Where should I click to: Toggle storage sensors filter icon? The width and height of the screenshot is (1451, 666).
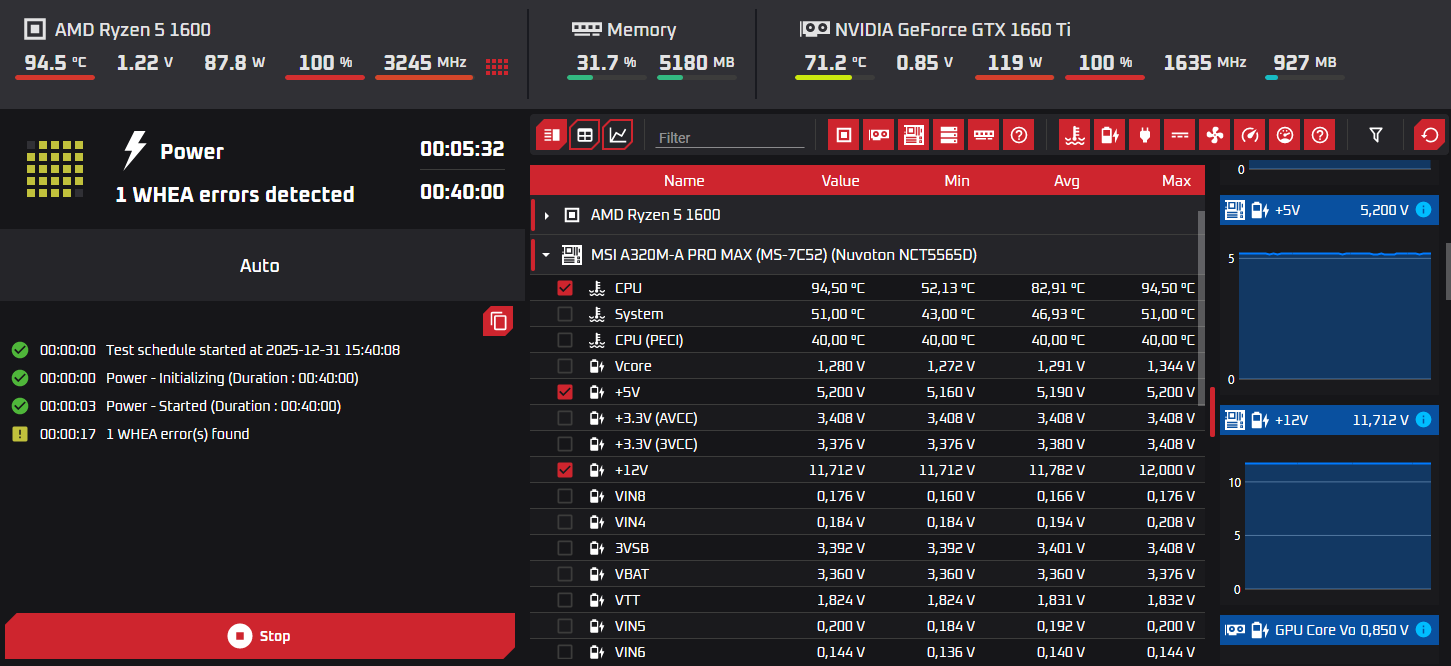(x=949, y=134)
